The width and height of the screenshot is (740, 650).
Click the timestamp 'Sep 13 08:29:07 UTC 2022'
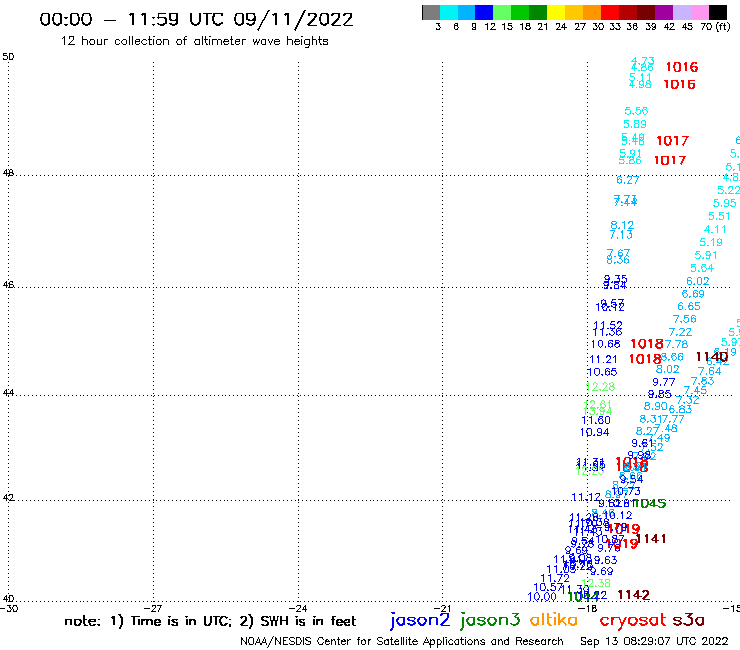pyautogui.click(x=654, y=642)
